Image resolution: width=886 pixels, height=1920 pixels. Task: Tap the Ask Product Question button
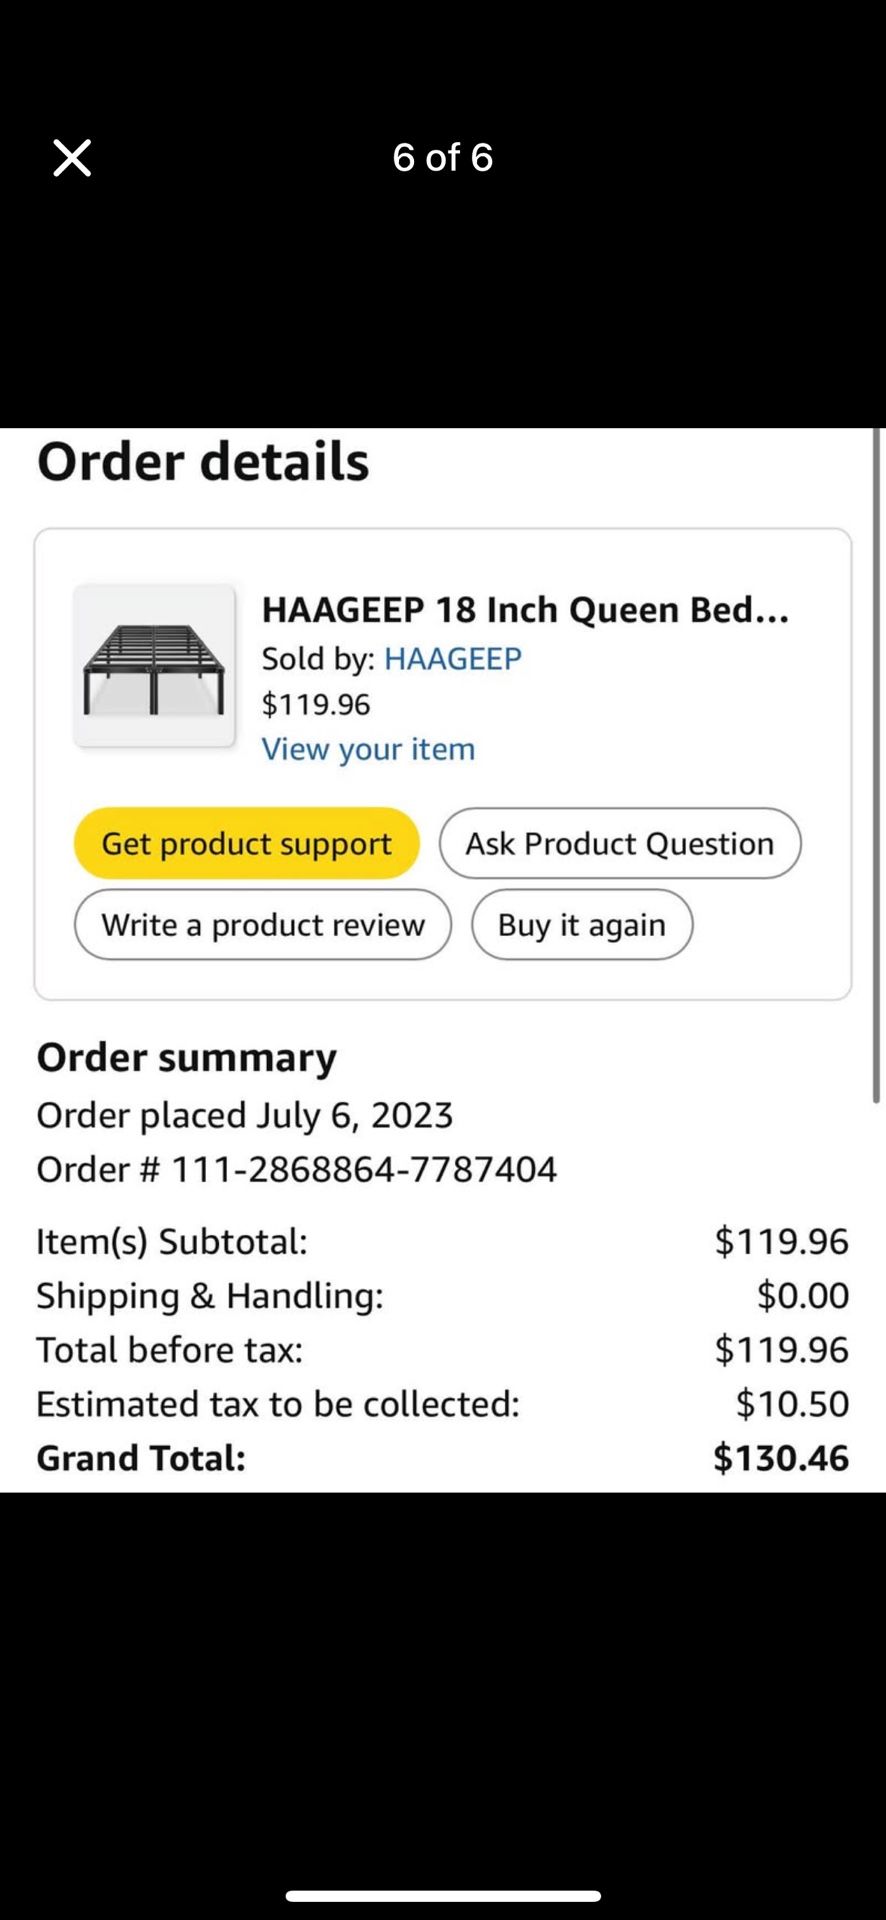619,844
